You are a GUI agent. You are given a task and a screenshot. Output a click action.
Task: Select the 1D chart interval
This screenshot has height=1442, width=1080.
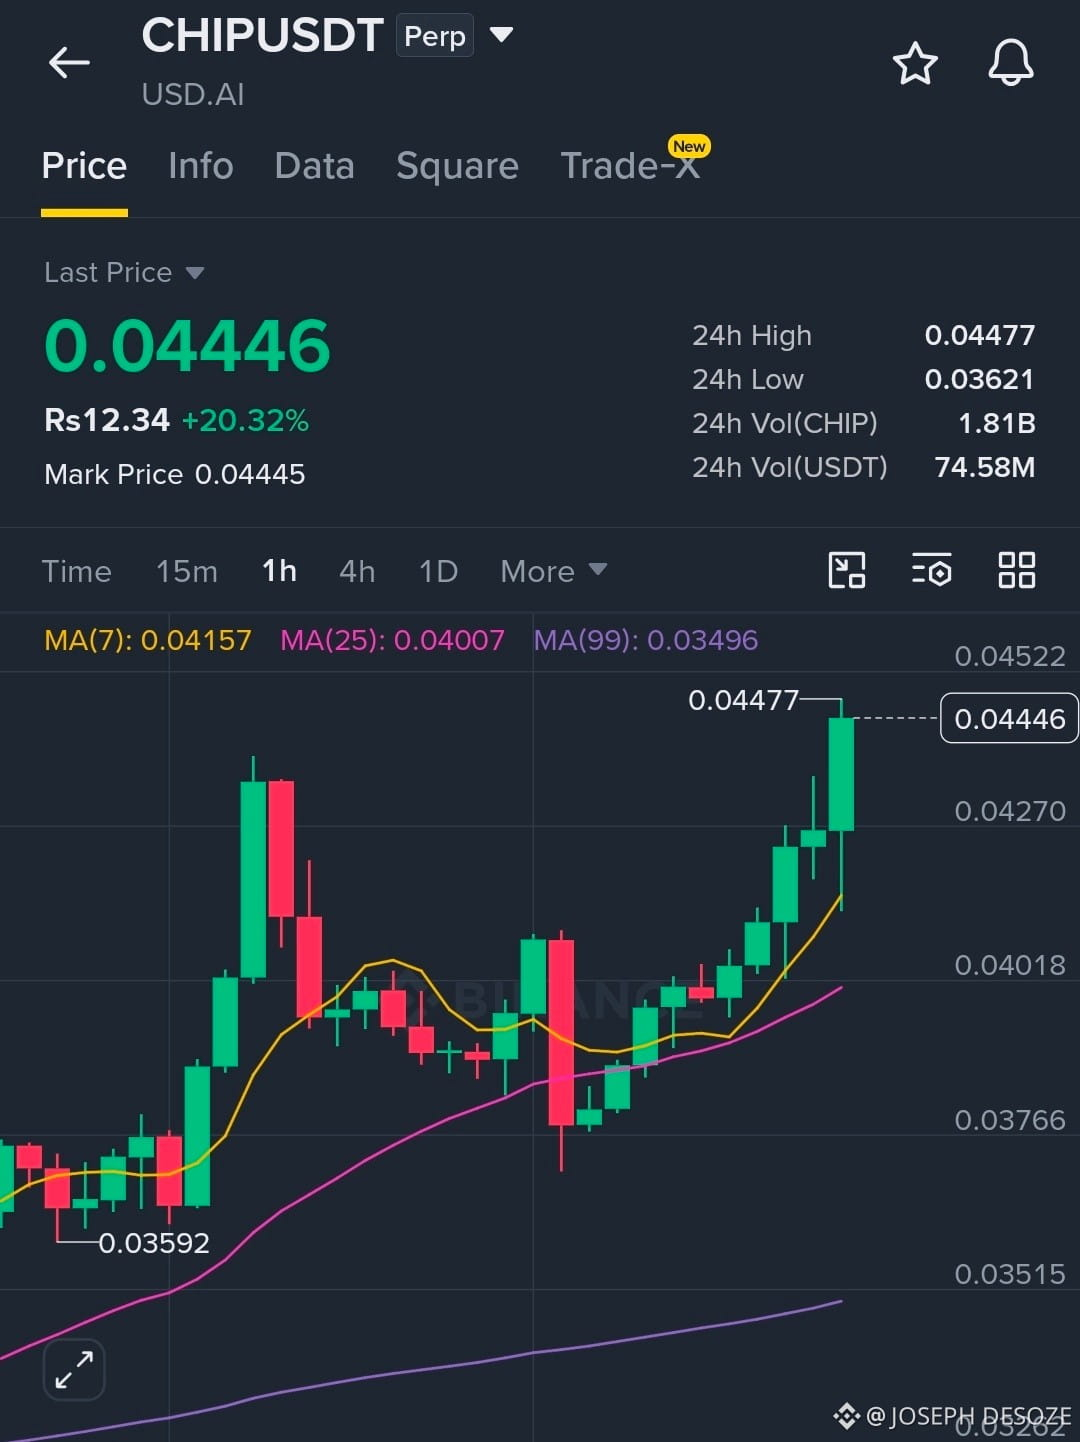438,571
